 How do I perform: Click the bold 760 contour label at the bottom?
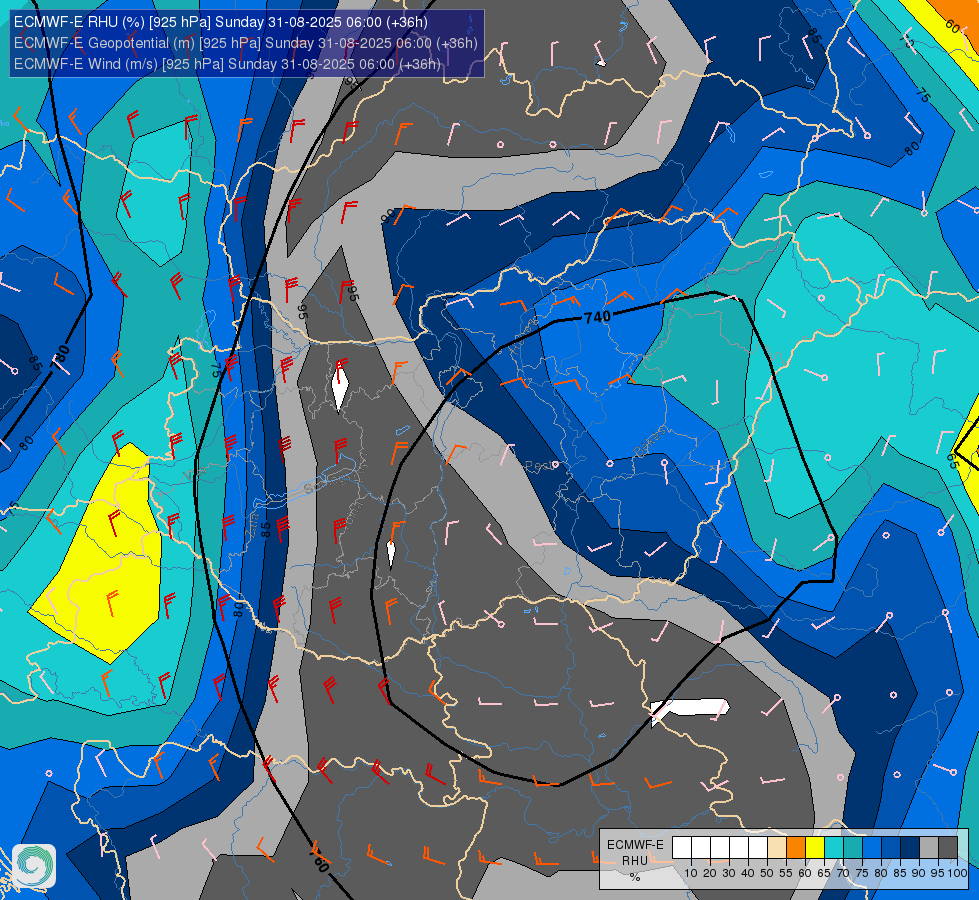[x=318, y=861]
